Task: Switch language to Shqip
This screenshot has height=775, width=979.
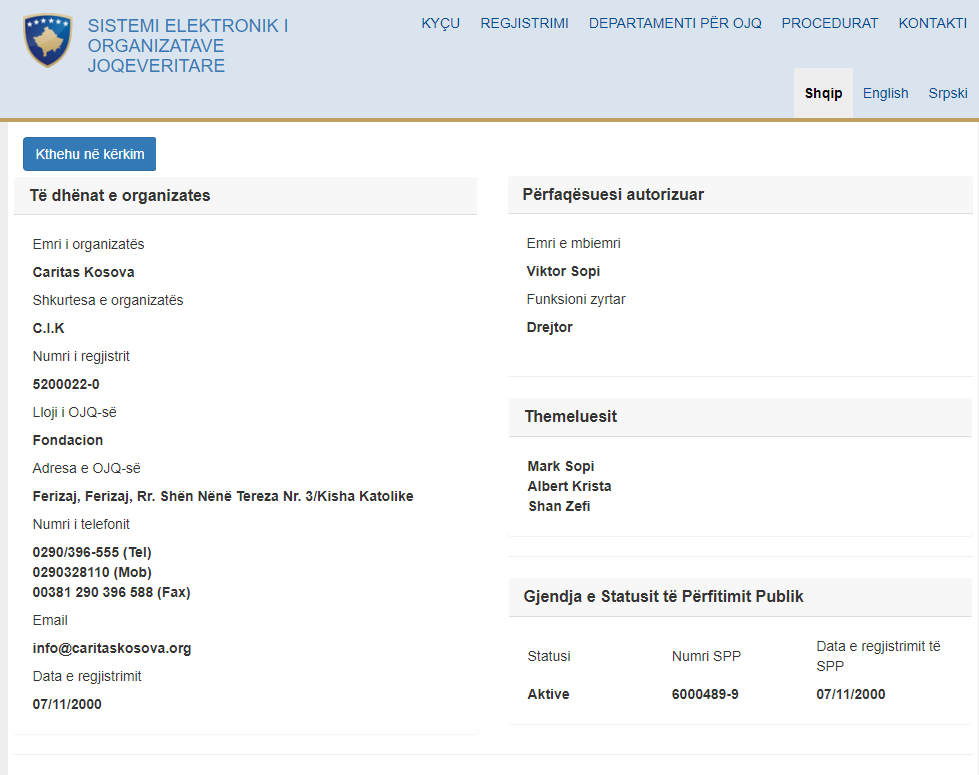Action: (823, 93)
